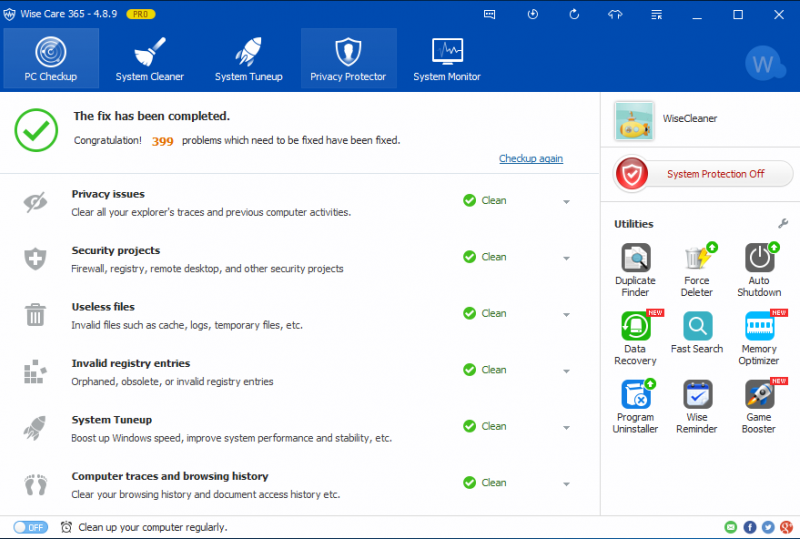Open the Force Deleter utility

click(697, 270)
